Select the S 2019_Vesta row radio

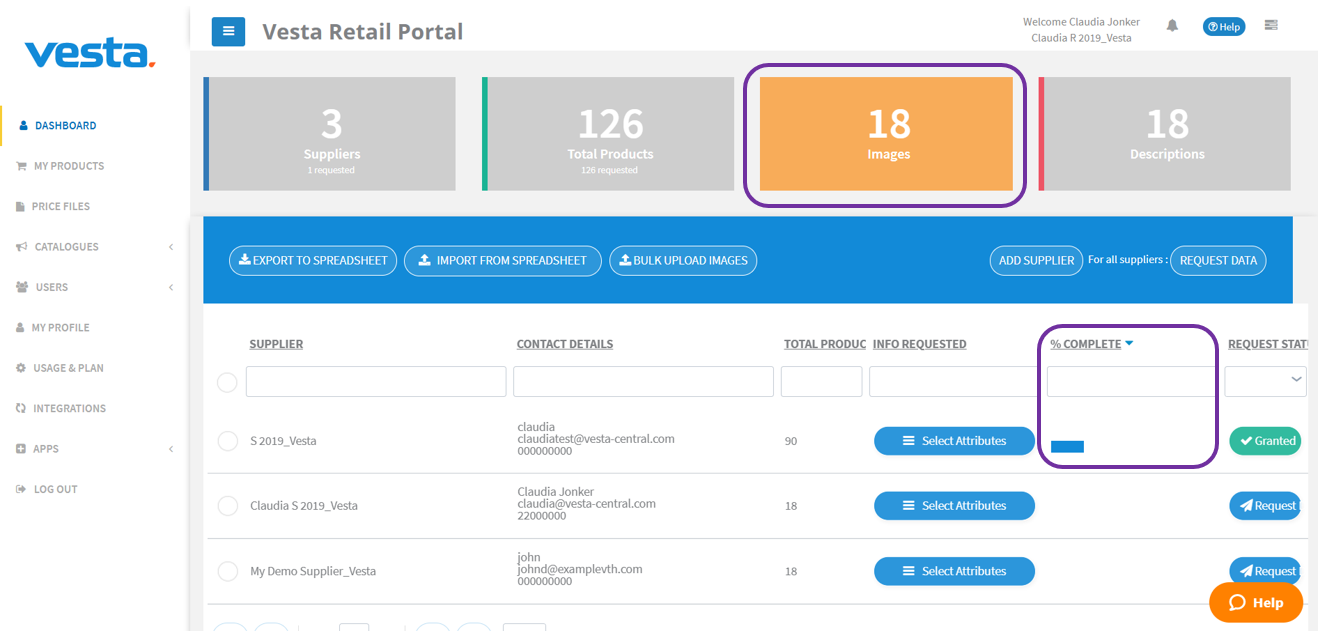[227, 441]
